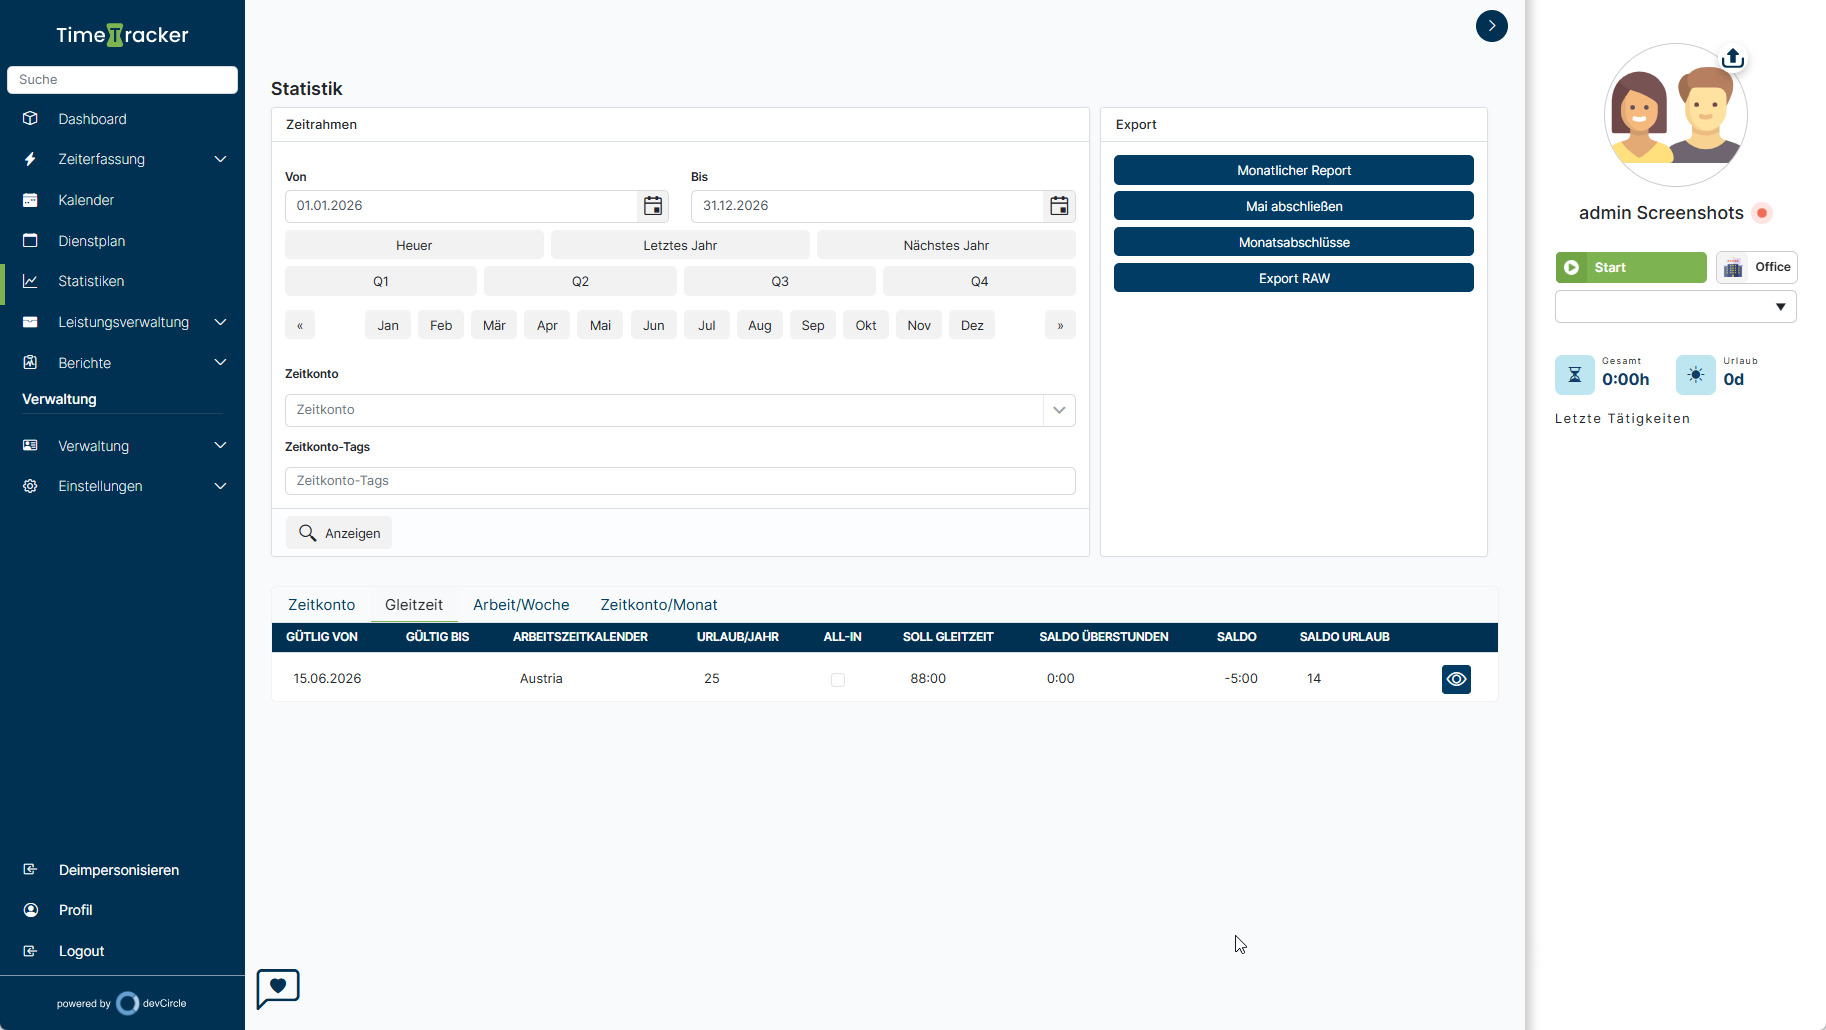Click the devCircle logo
This screenshot has width=1826, height=1030.
coord(151,1003)
